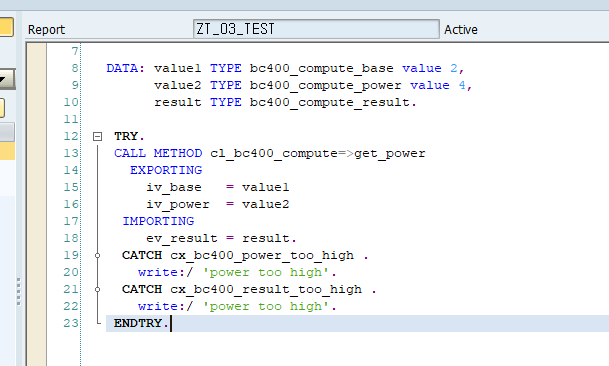
Task: Click 'ev_result' on line 18
Action: tap(181, 238)
